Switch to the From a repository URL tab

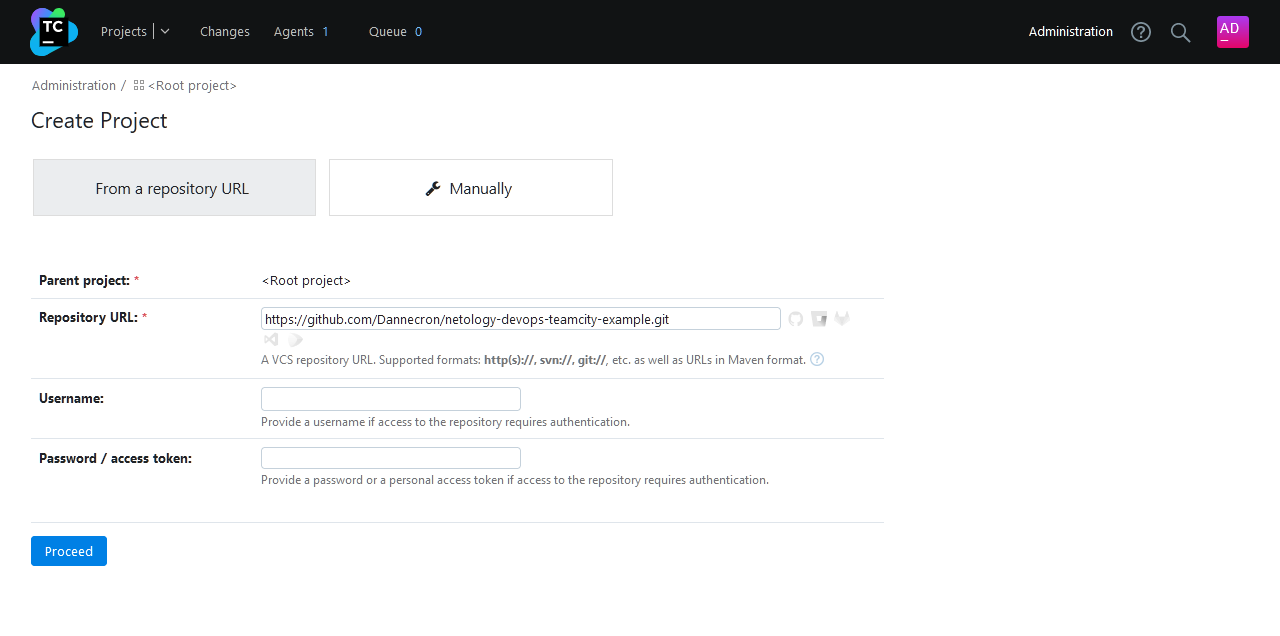click(x=173, y=187)
